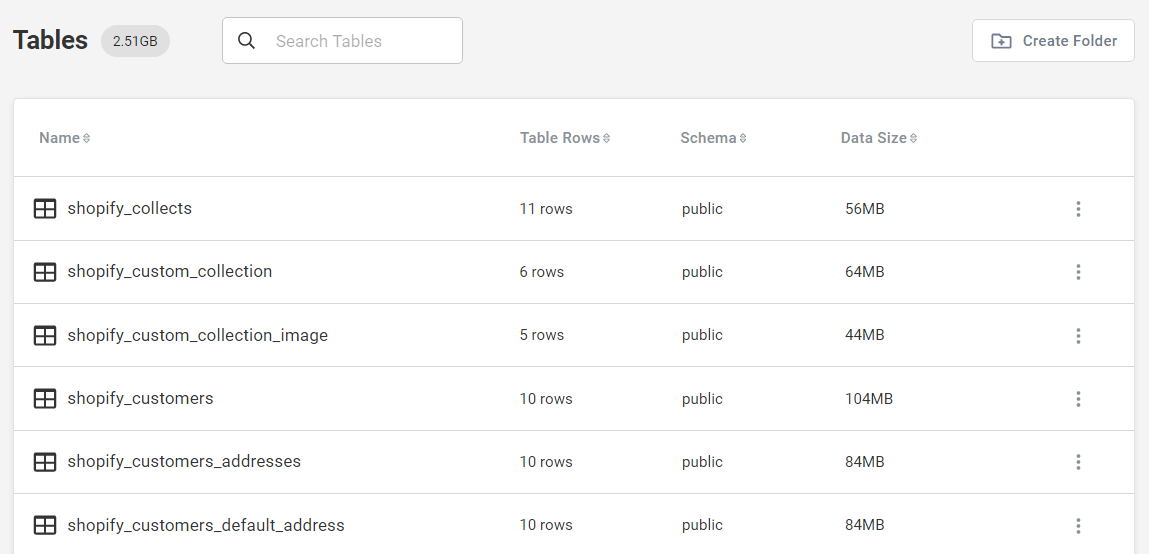
Task: Click the Tables page heading
Action: pyautogui.click(x=51, y=40)
